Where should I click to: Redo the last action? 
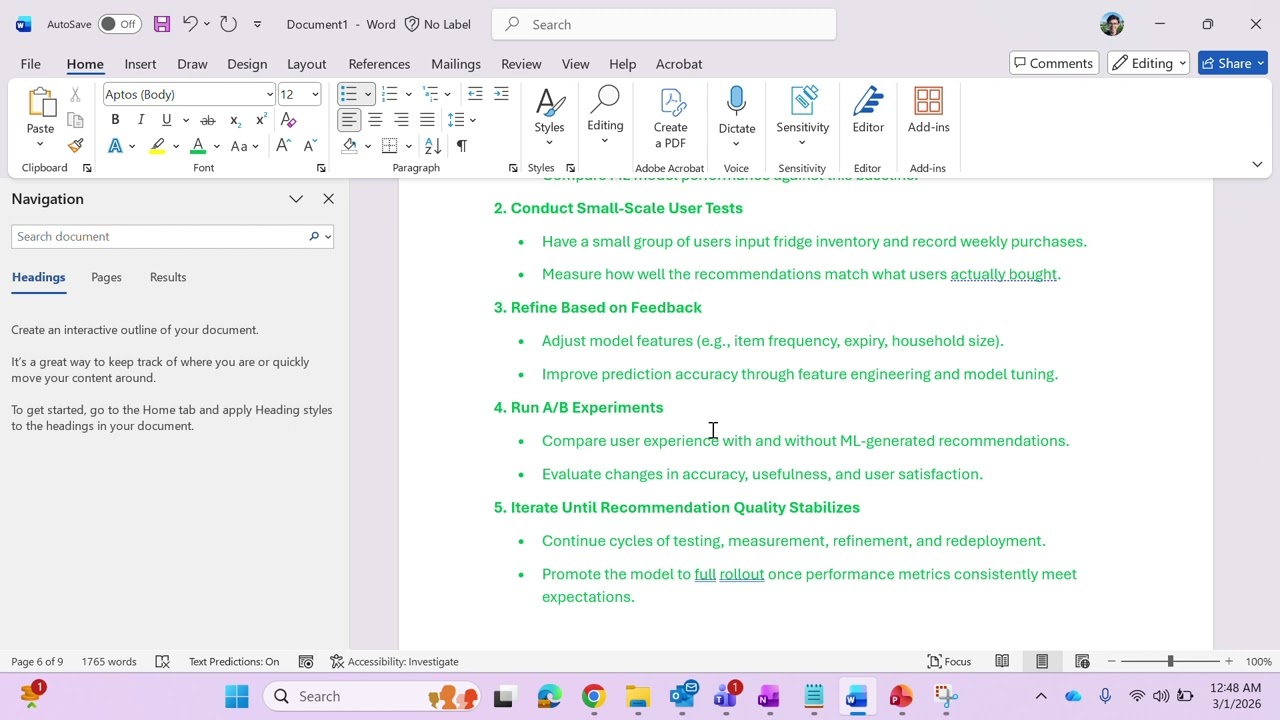tap(228, 24)
